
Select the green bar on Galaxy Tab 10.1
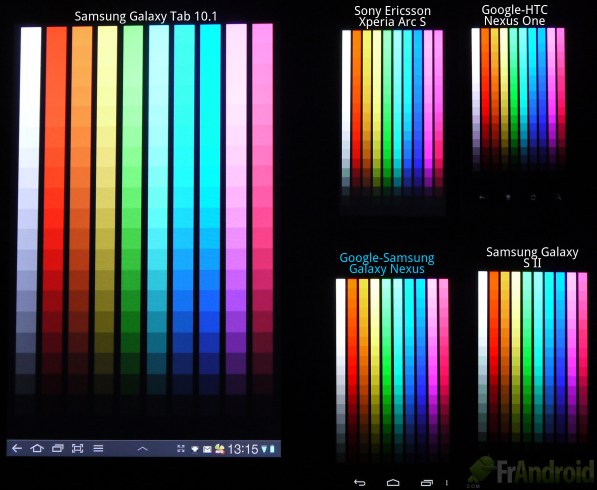[132, 210]
